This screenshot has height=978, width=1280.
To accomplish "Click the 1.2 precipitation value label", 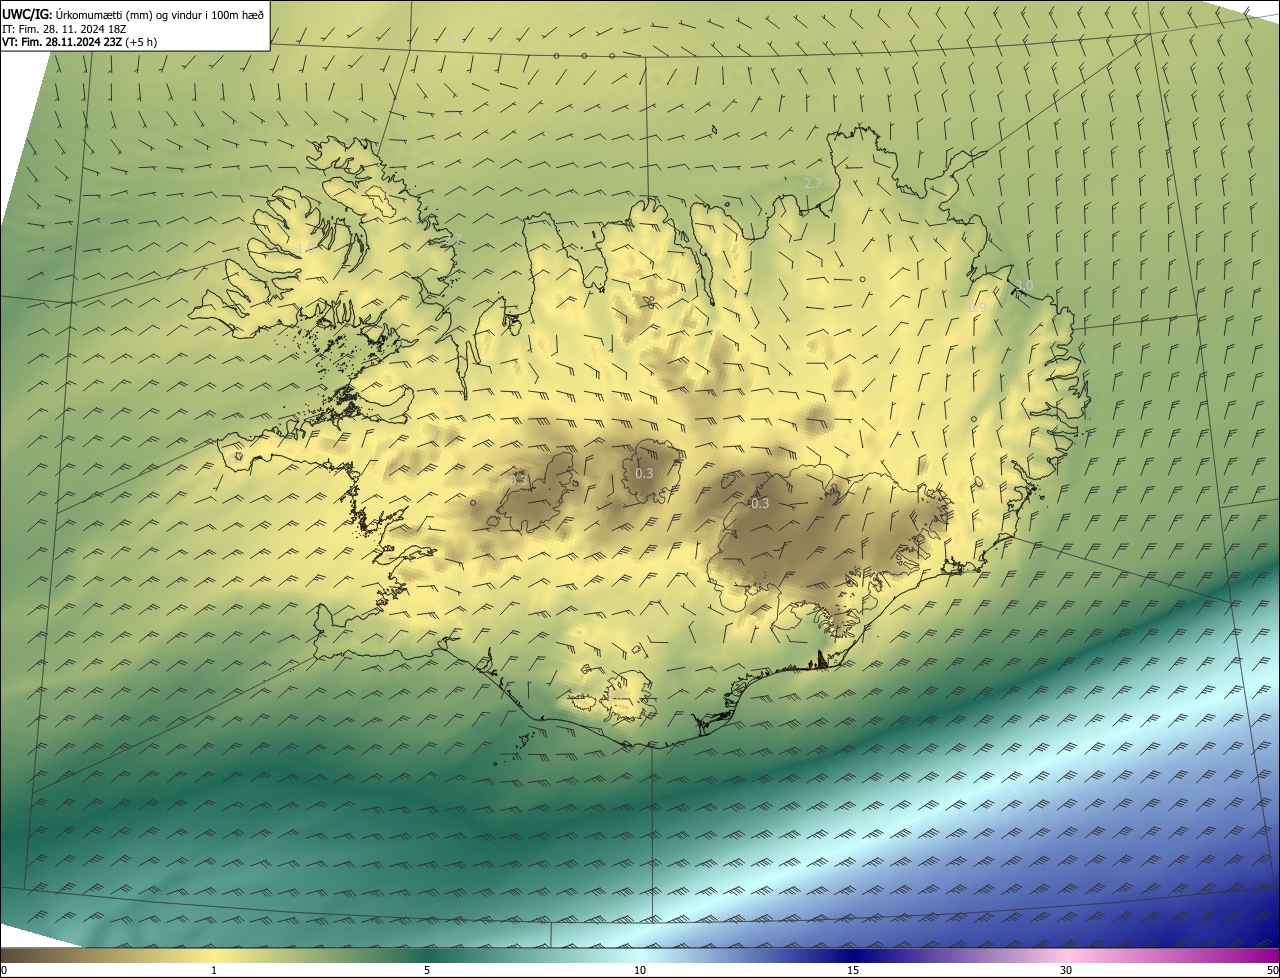I will [x=456, y=38].
